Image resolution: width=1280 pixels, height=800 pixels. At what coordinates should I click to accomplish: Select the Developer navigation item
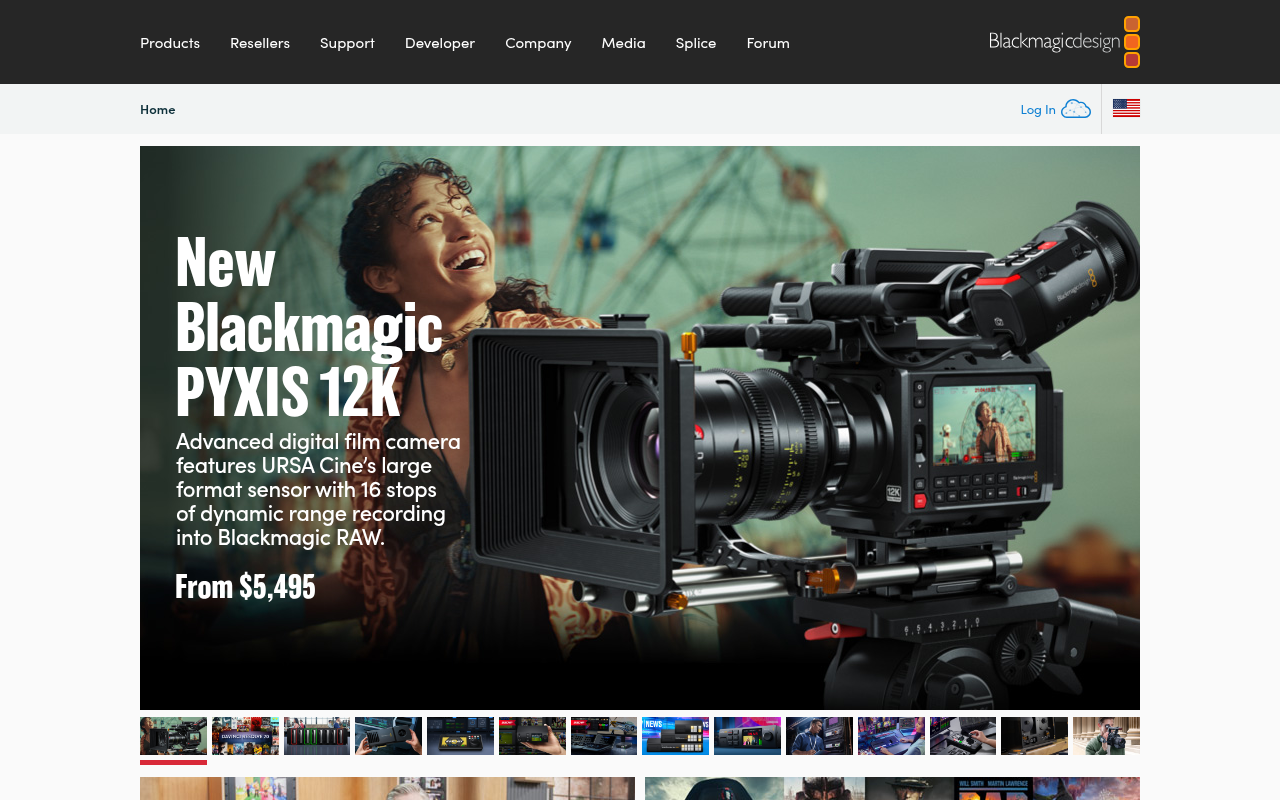(440, 42)
